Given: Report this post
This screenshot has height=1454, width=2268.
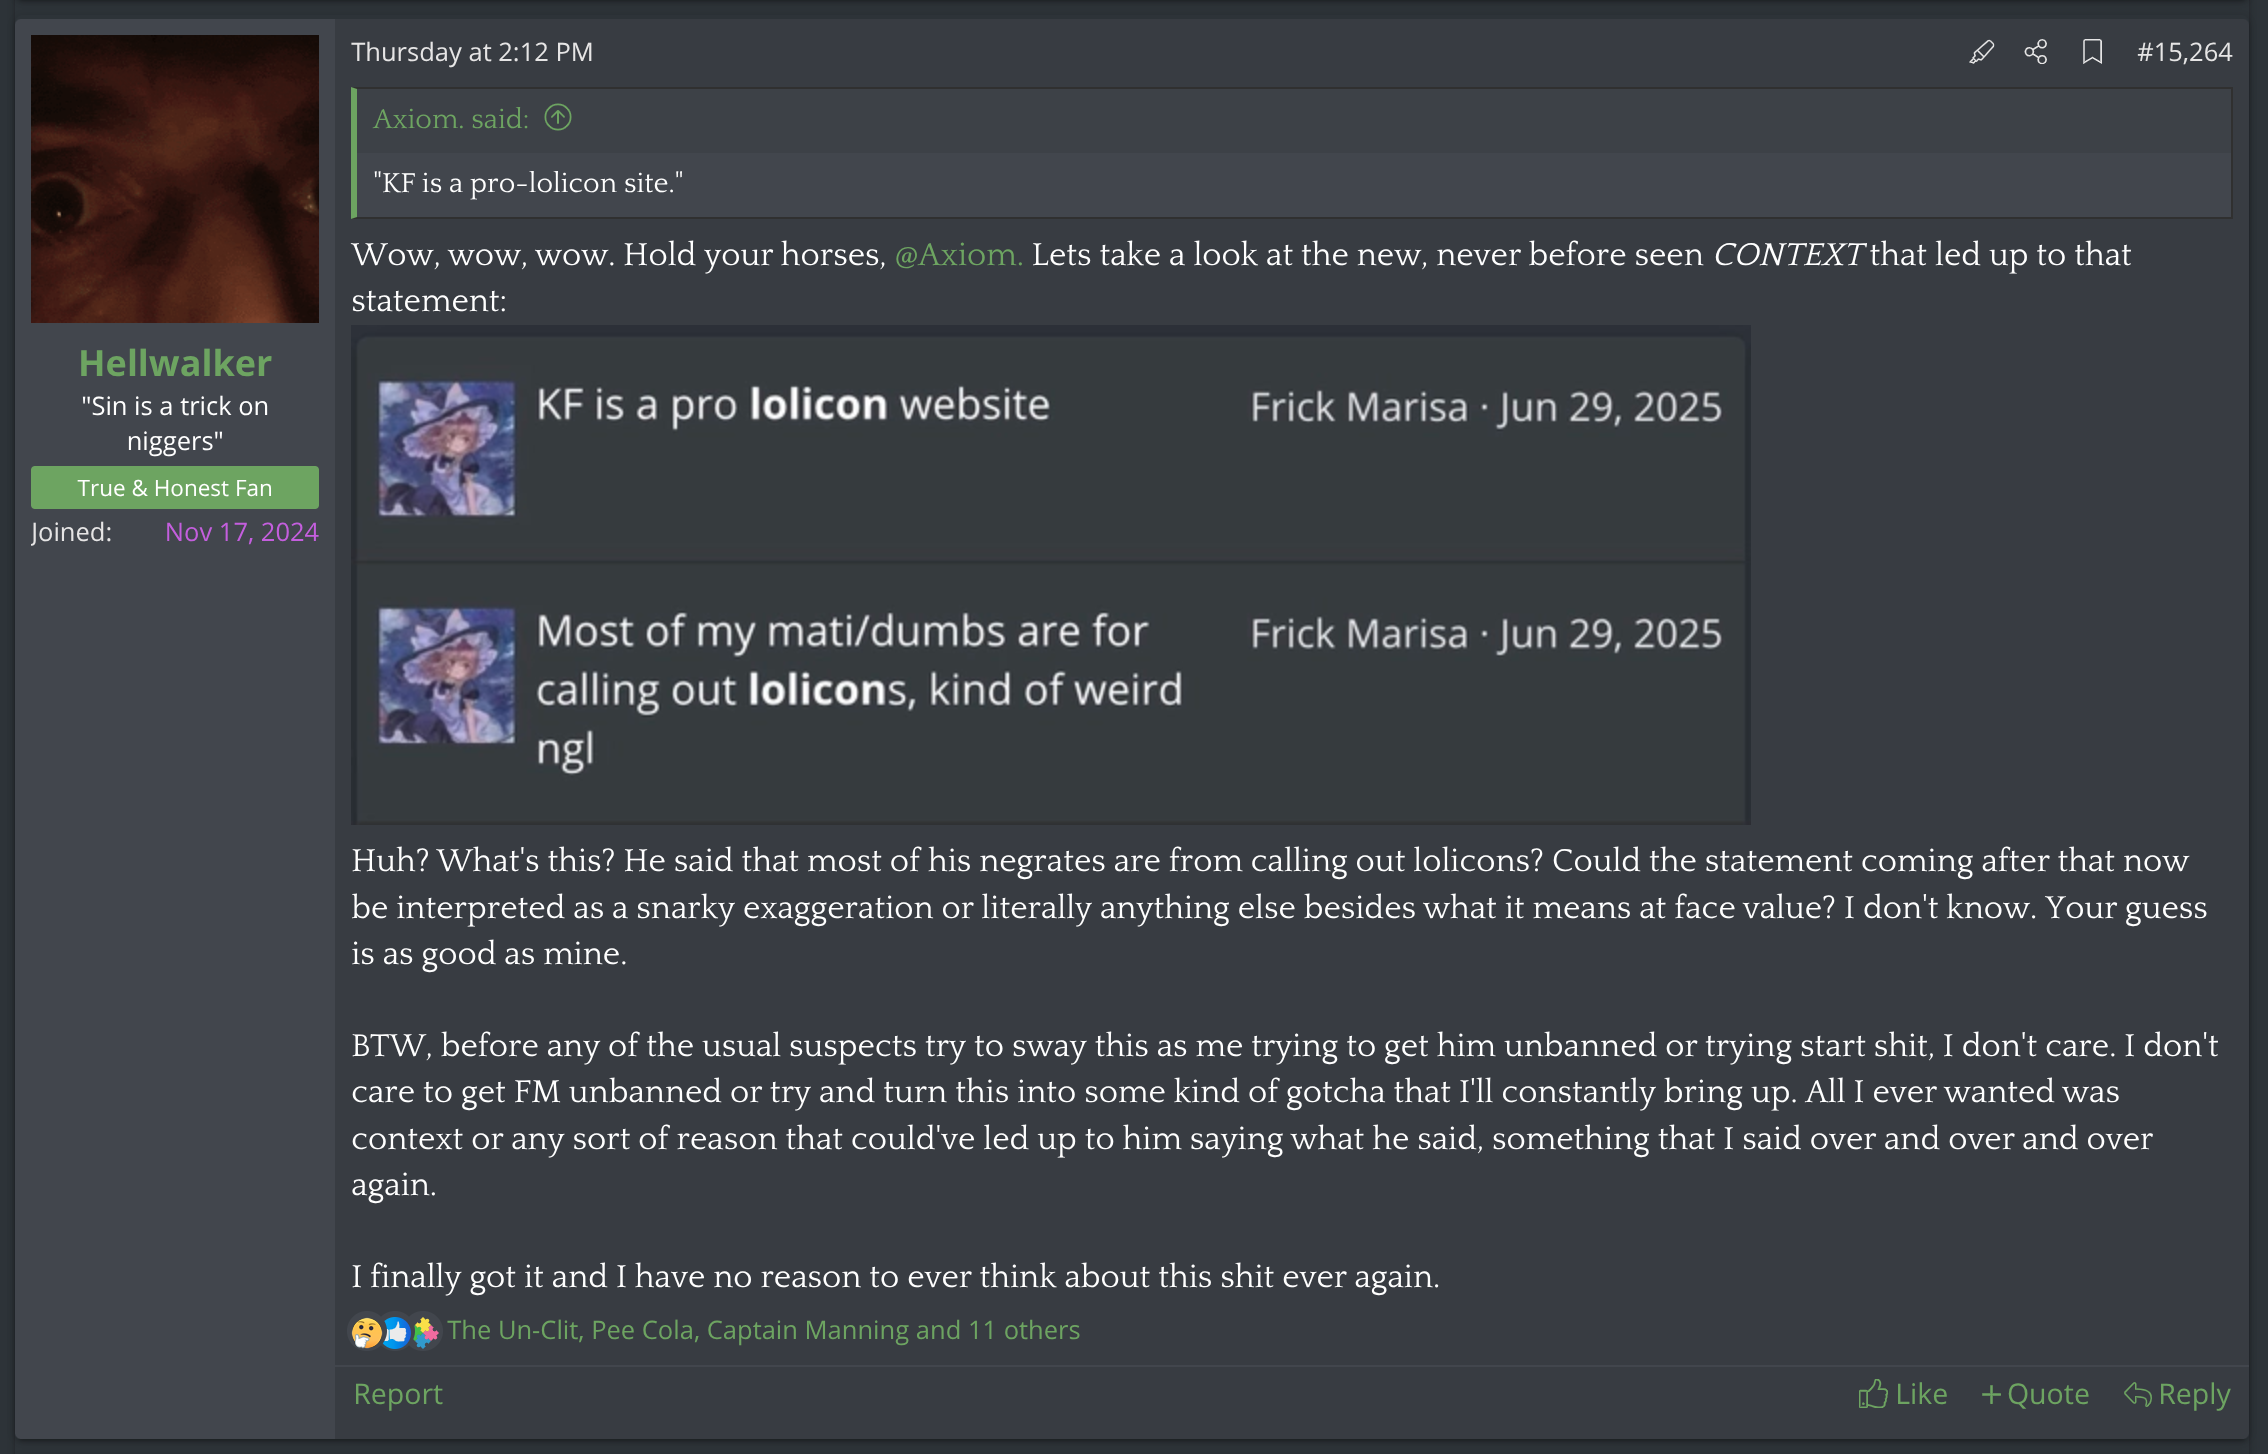Looking at the screenshot, I should tap(398, 1393).
